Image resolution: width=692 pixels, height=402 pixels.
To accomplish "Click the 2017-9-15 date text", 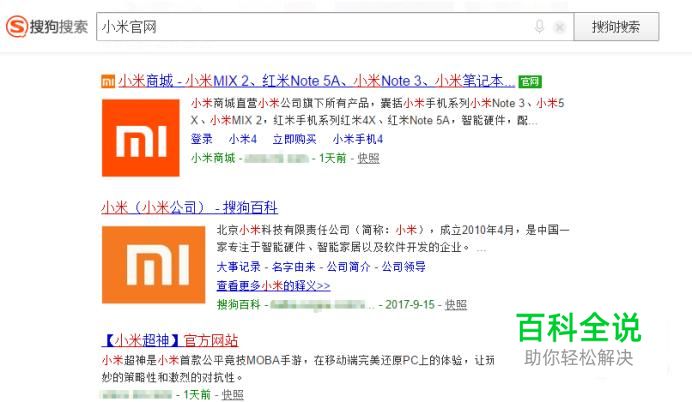I will coord(410,304).
